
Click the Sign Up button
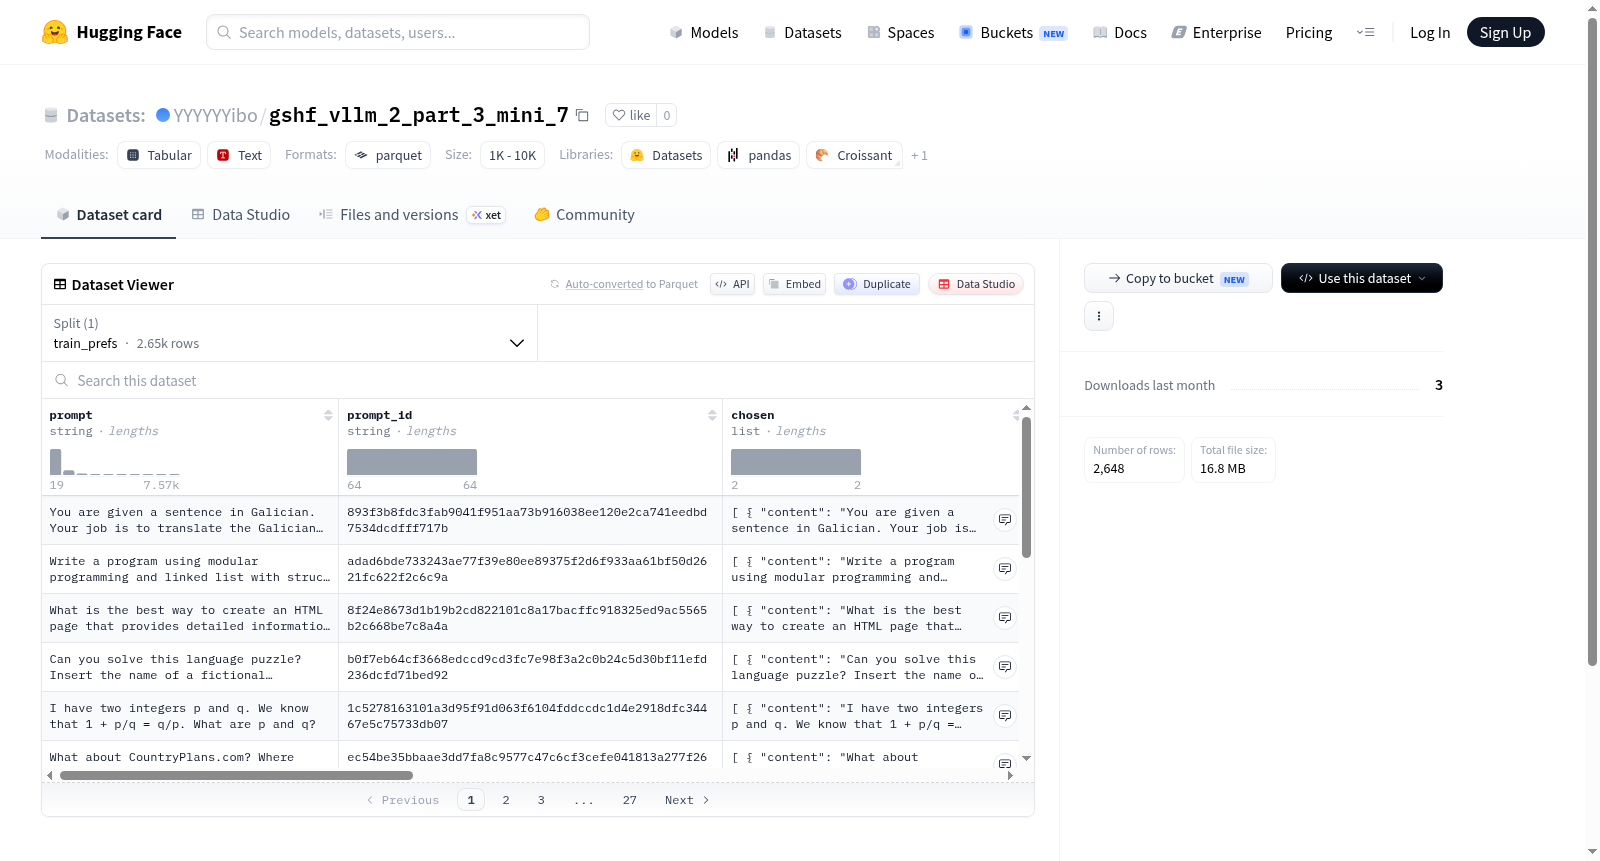click(x=1505, y=32)
